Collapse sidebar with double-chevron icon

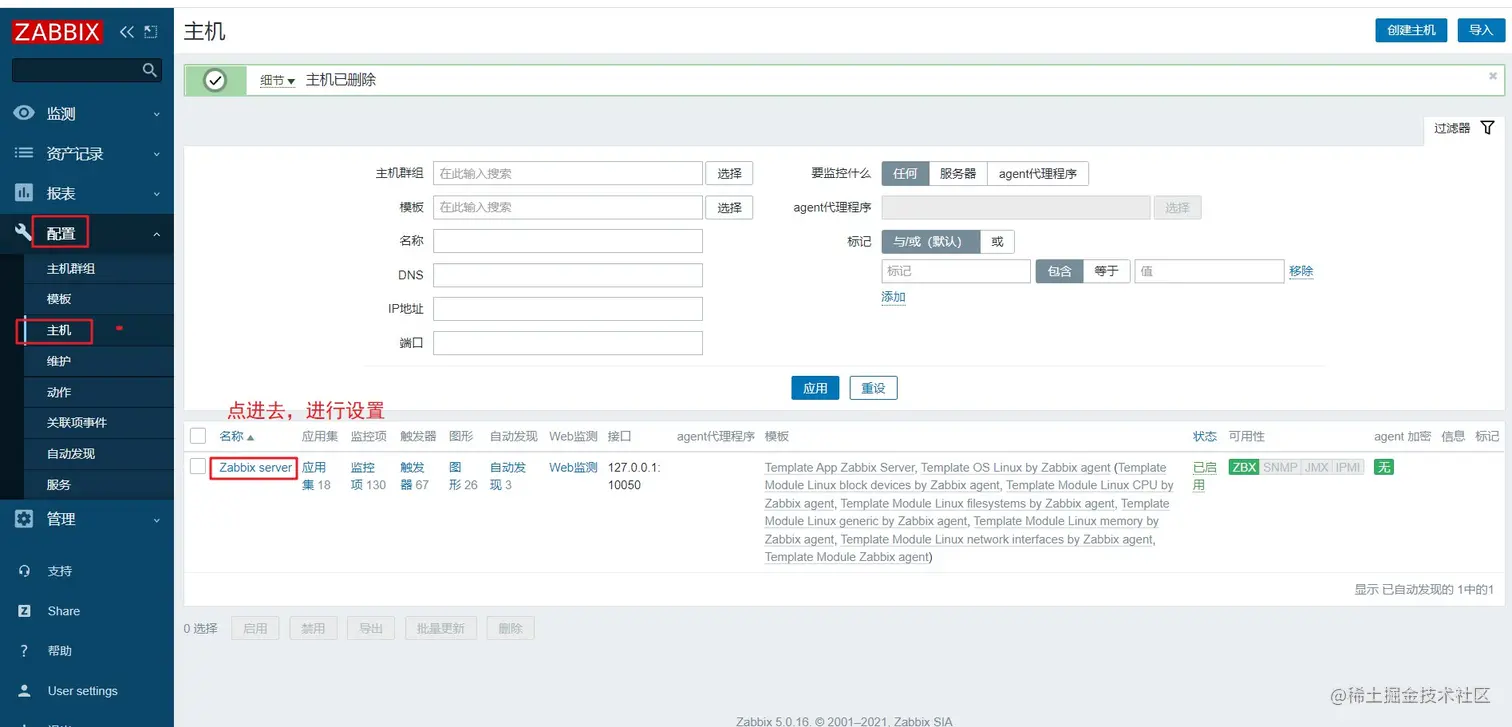click(127, 32)
